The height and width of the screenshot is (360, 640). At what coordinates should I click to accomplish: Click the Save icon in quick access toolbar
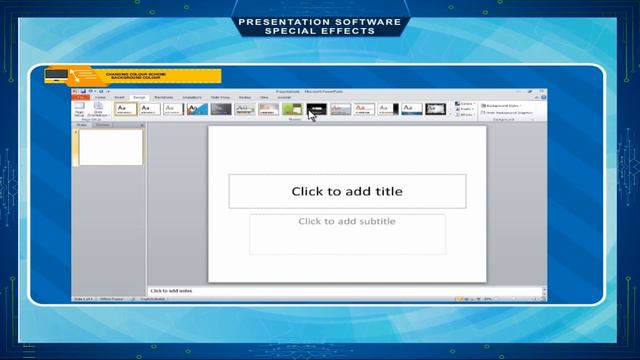tap(83, 91)
